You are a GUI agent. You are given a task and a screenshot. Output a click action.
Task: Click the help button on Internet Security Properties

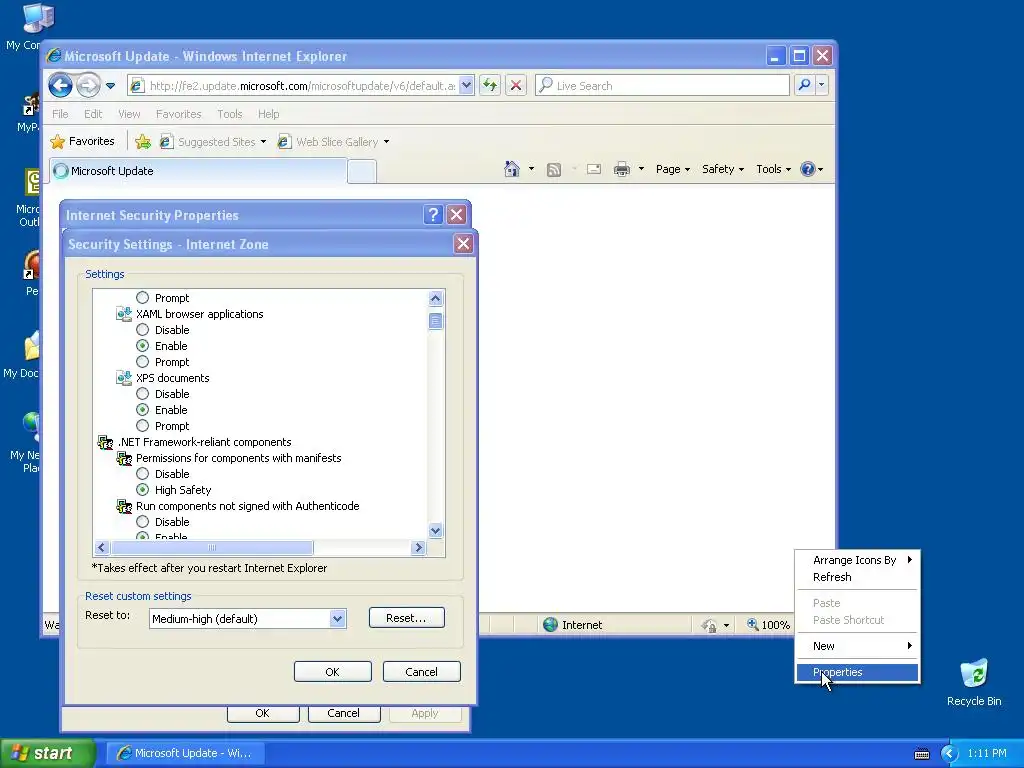pos(433,215)
